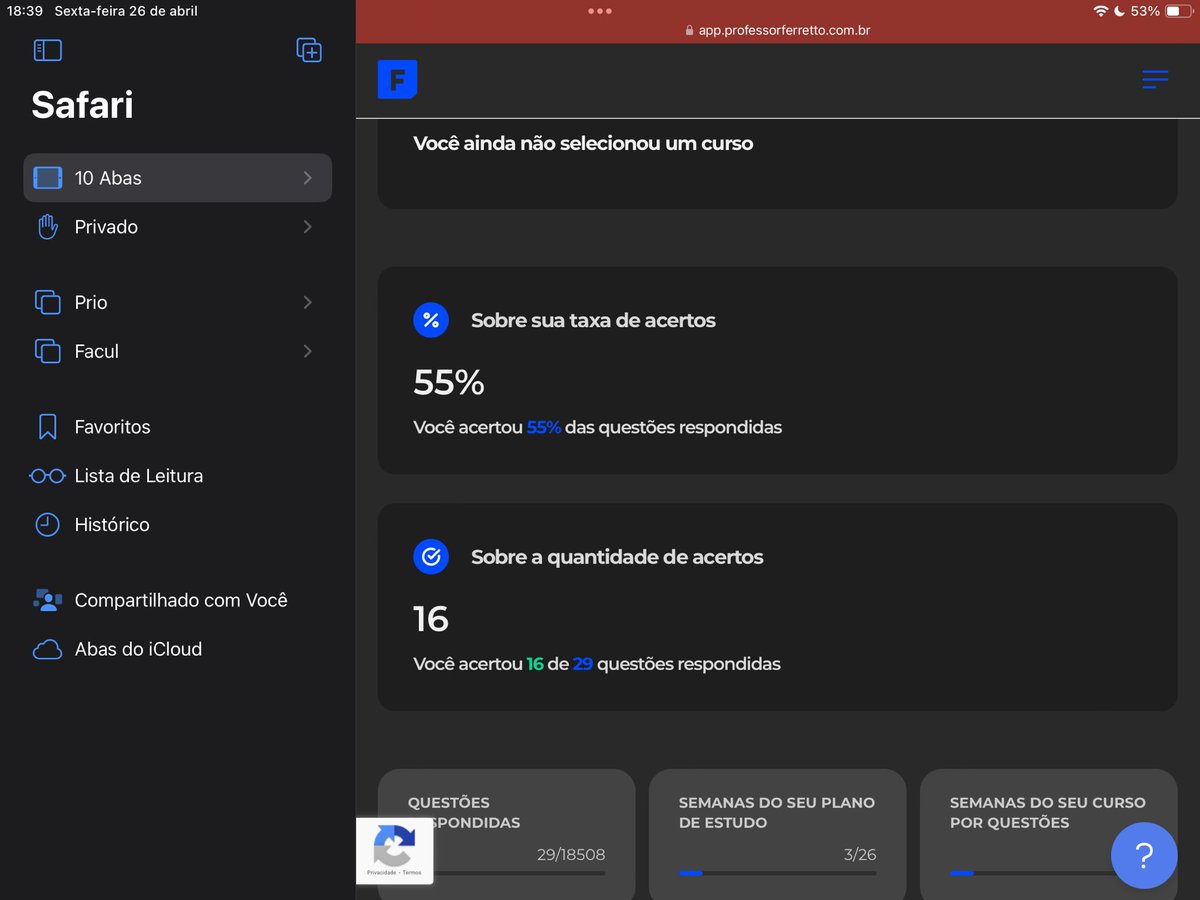
Task: Expand the Privado chevron
Action: pos(307,227)
